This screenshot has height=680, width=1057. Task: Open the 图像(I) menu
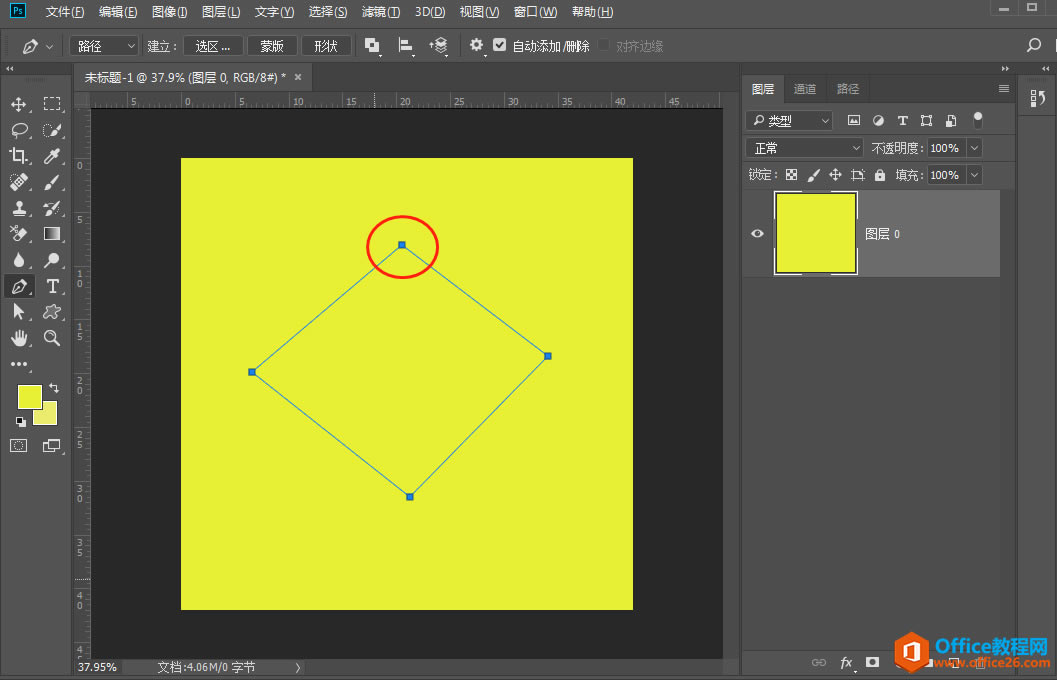coord(169,12)
